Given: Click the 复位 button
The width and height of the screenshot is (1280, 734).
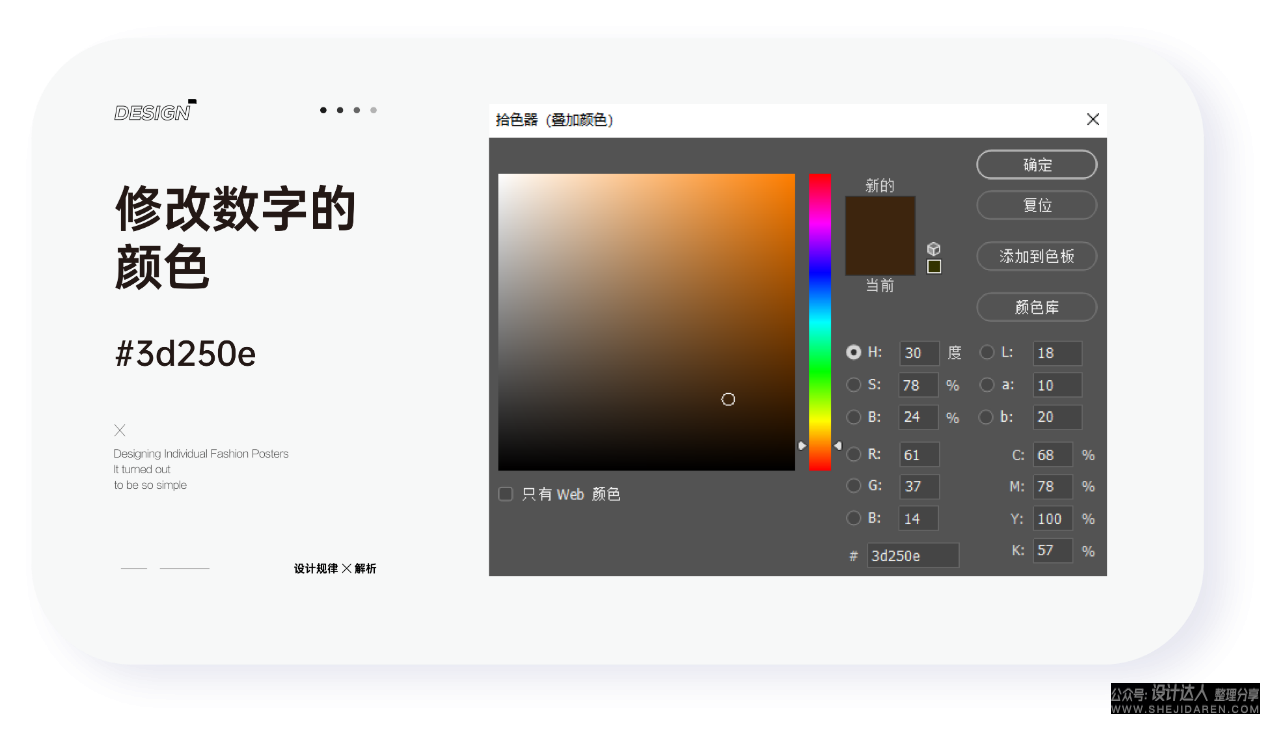Looking at the screenshot, I should click(x=1036, y=205).
